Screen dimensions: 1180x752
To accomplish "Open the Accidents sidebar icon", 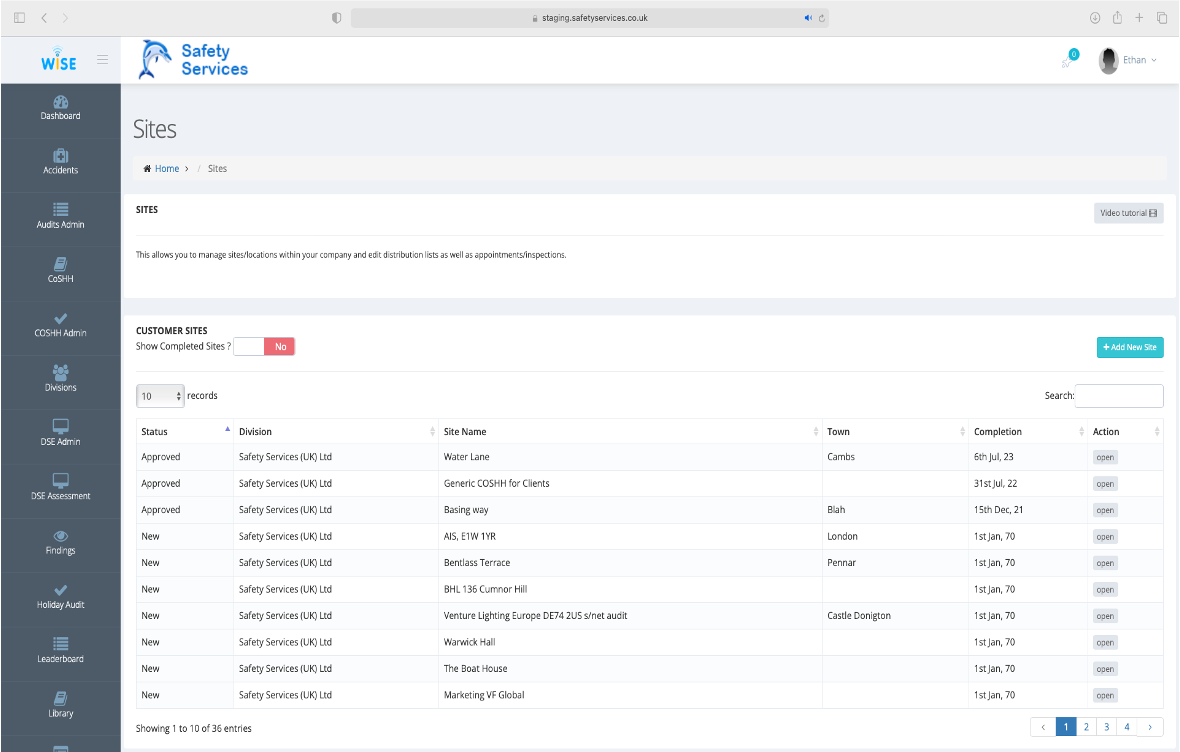I will pos(60,156).
